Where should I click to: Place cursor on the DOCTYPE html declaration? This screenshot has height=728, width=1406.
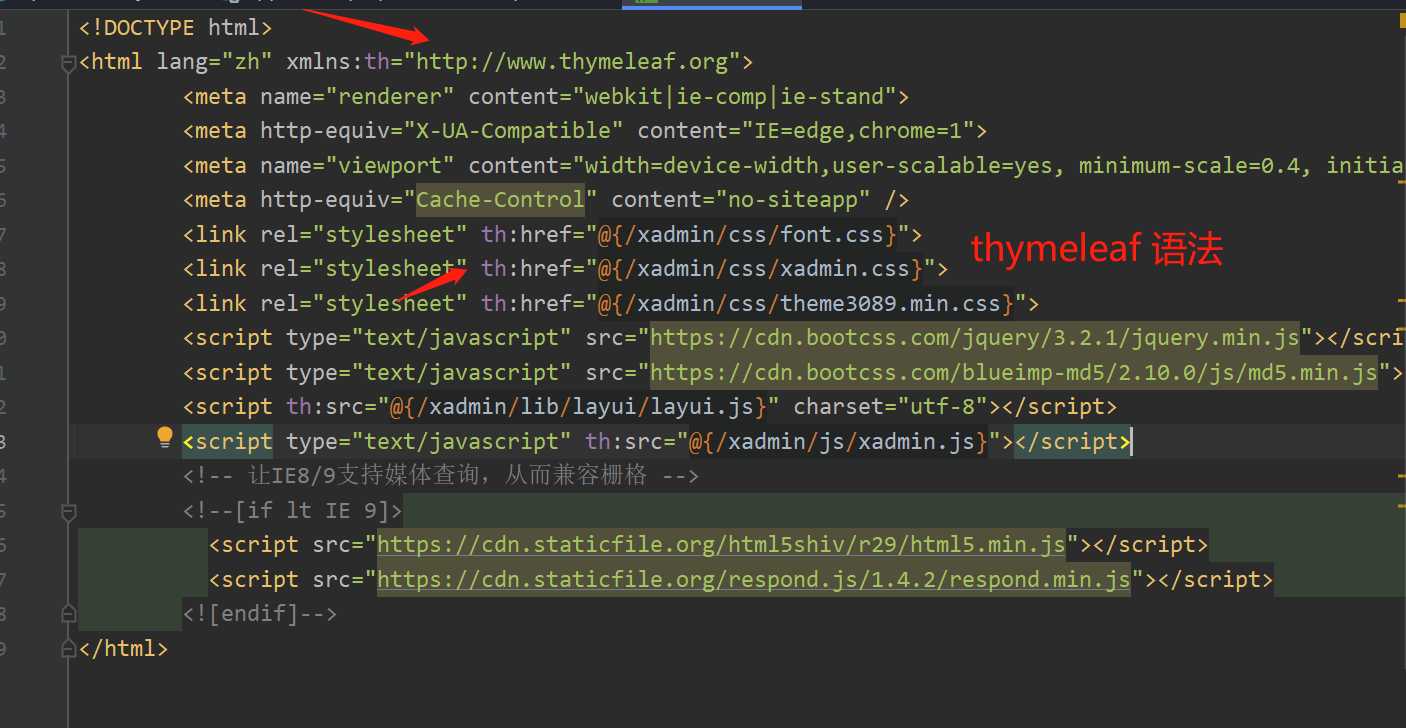pos(175,27)
